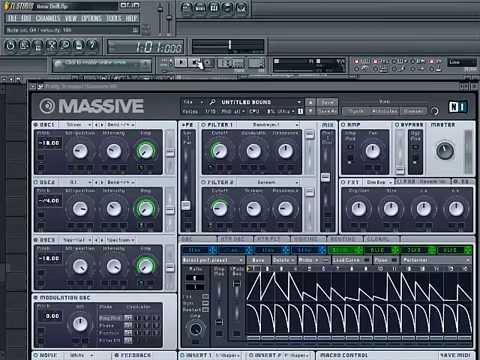The image size is (480, 360).
Task: Open the OPTIONS menu
Action: [x=92, y=18]
